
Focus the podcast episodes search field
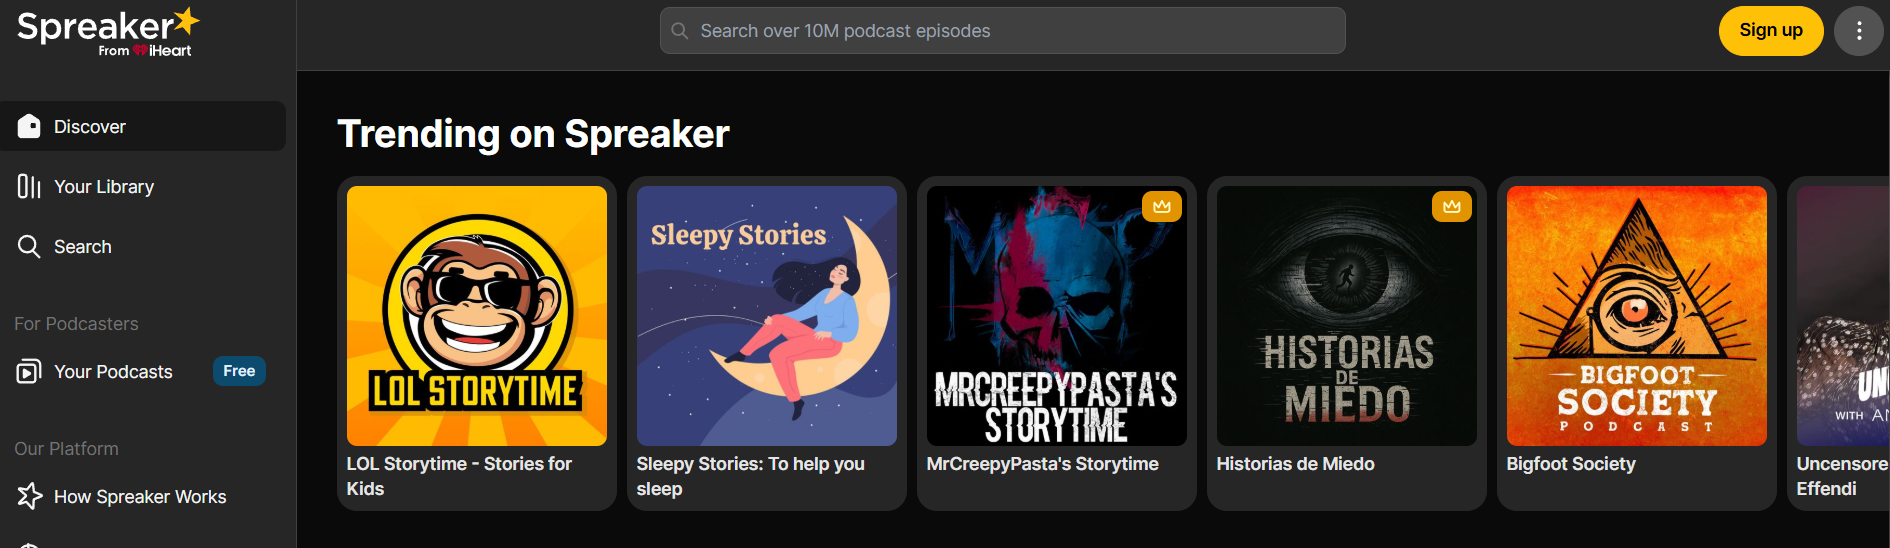1002,31
